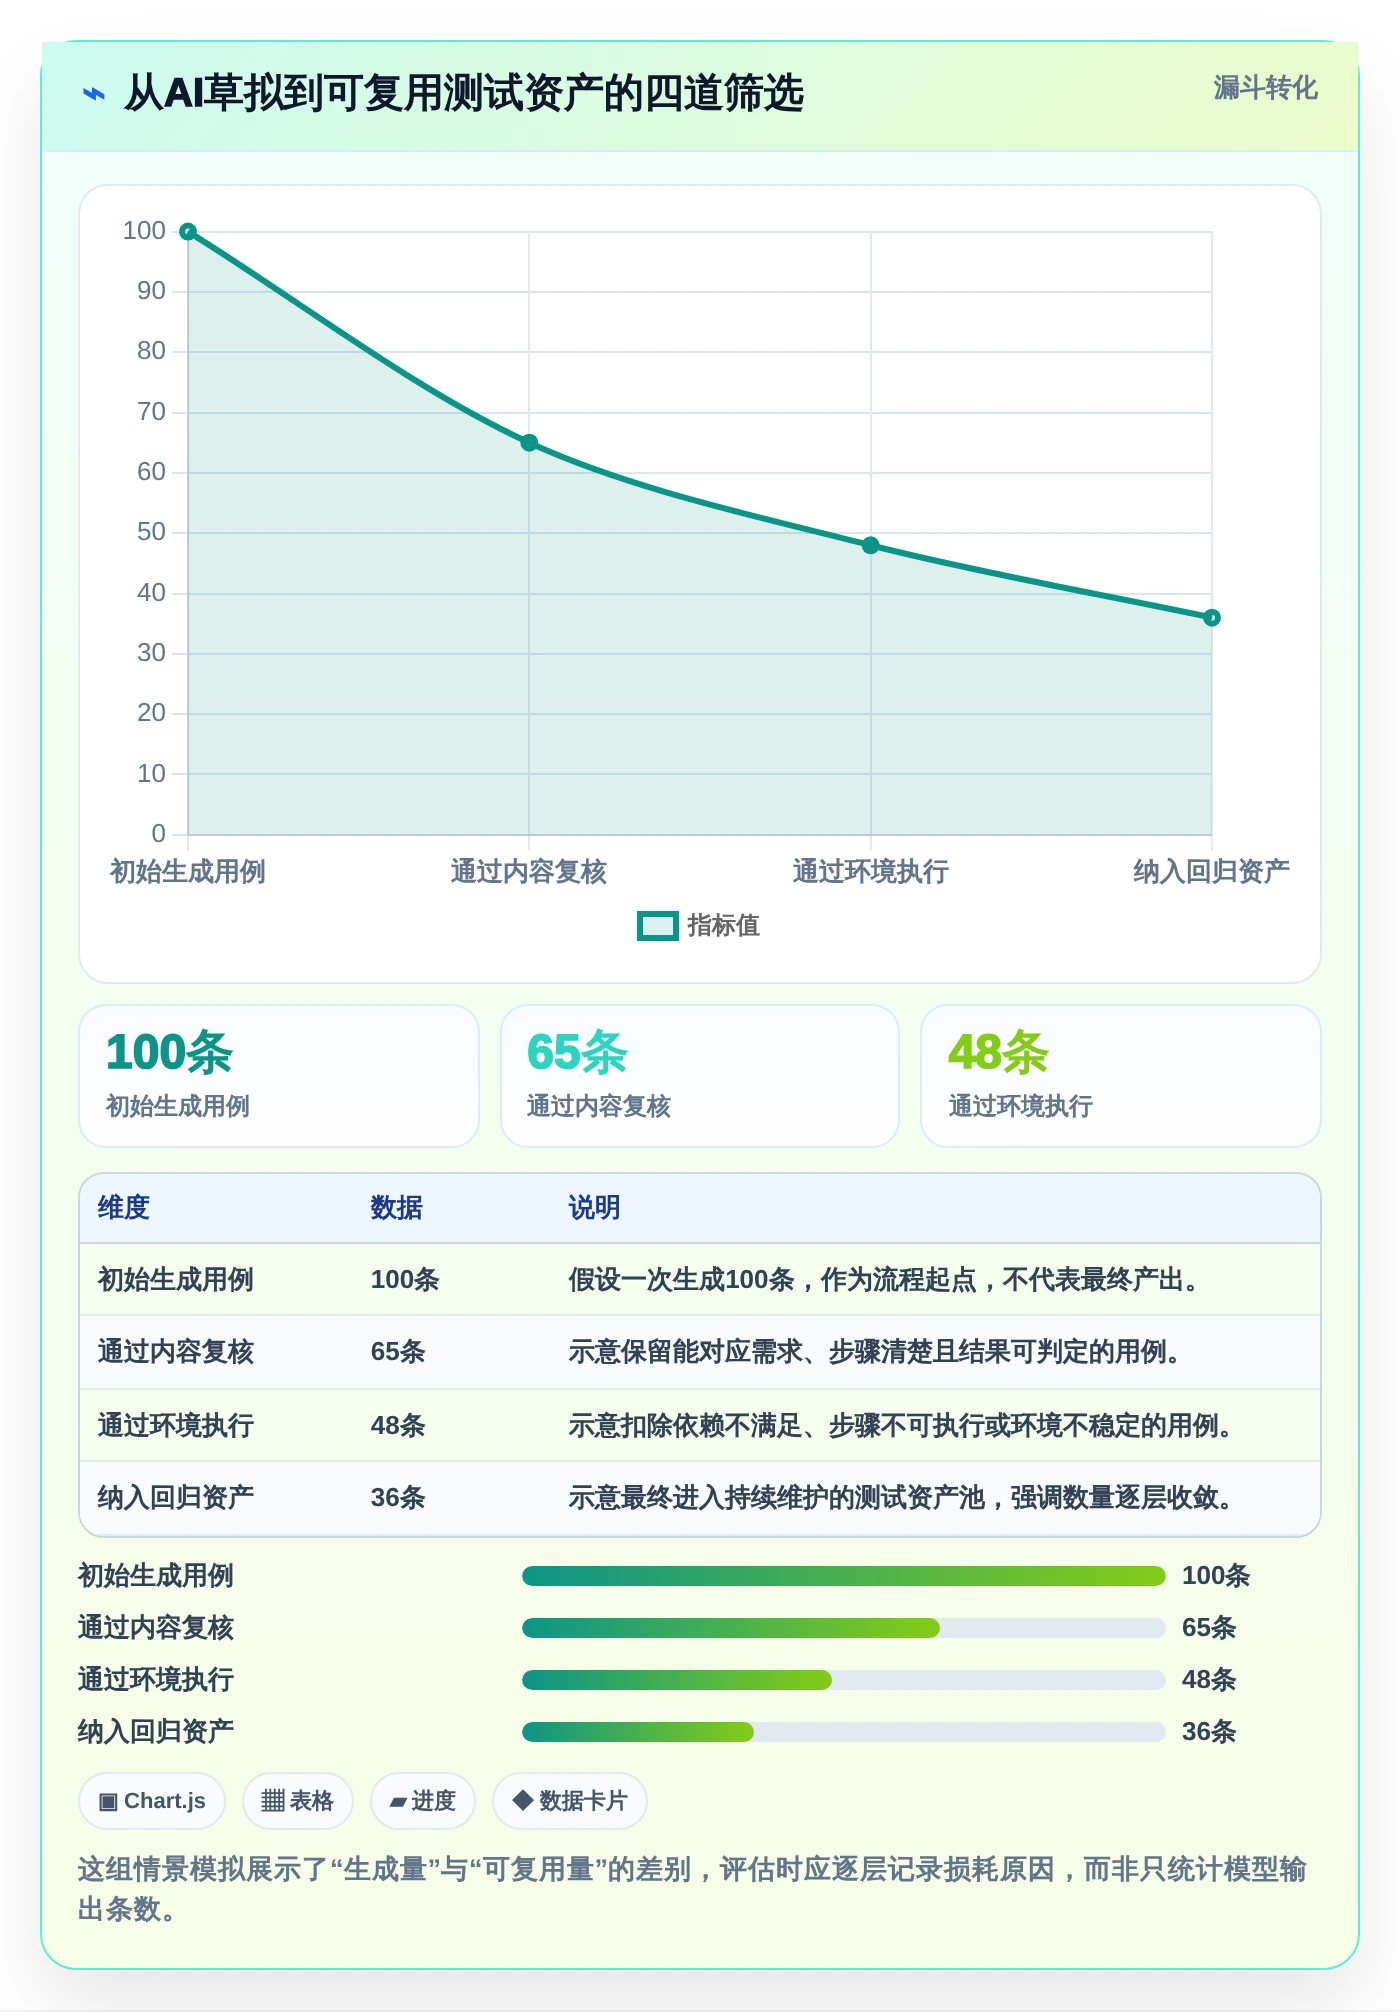Click the blue lightning icon beside the title

tap(94, 94)
